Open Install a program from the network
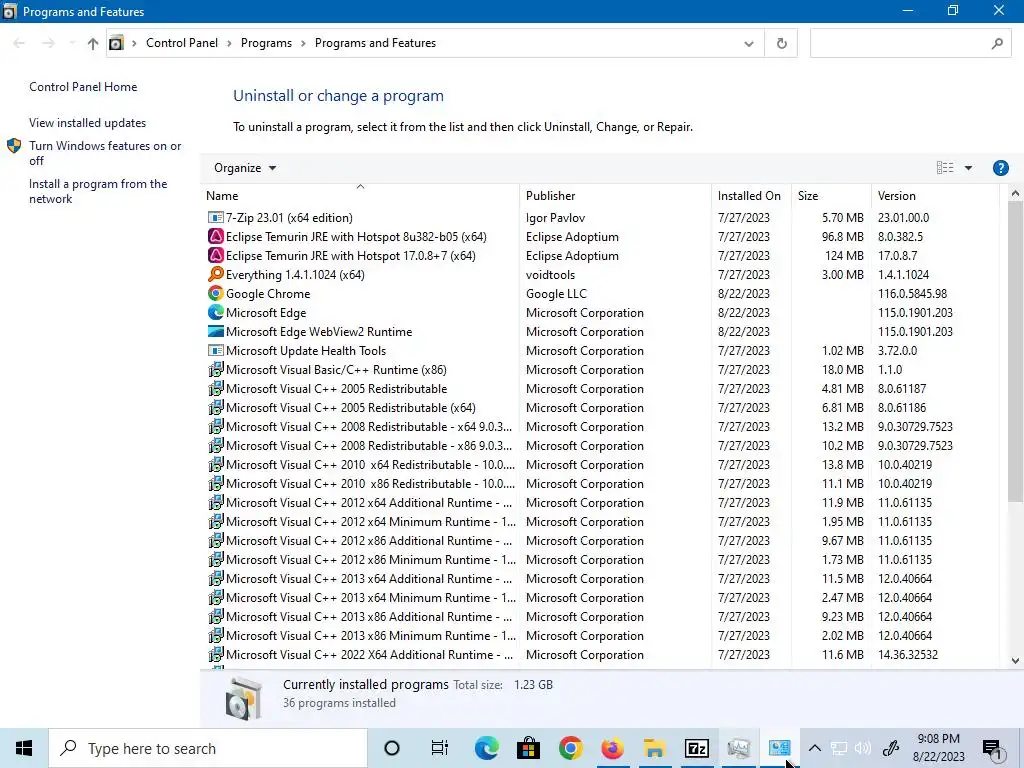 [x=98, y=191]
